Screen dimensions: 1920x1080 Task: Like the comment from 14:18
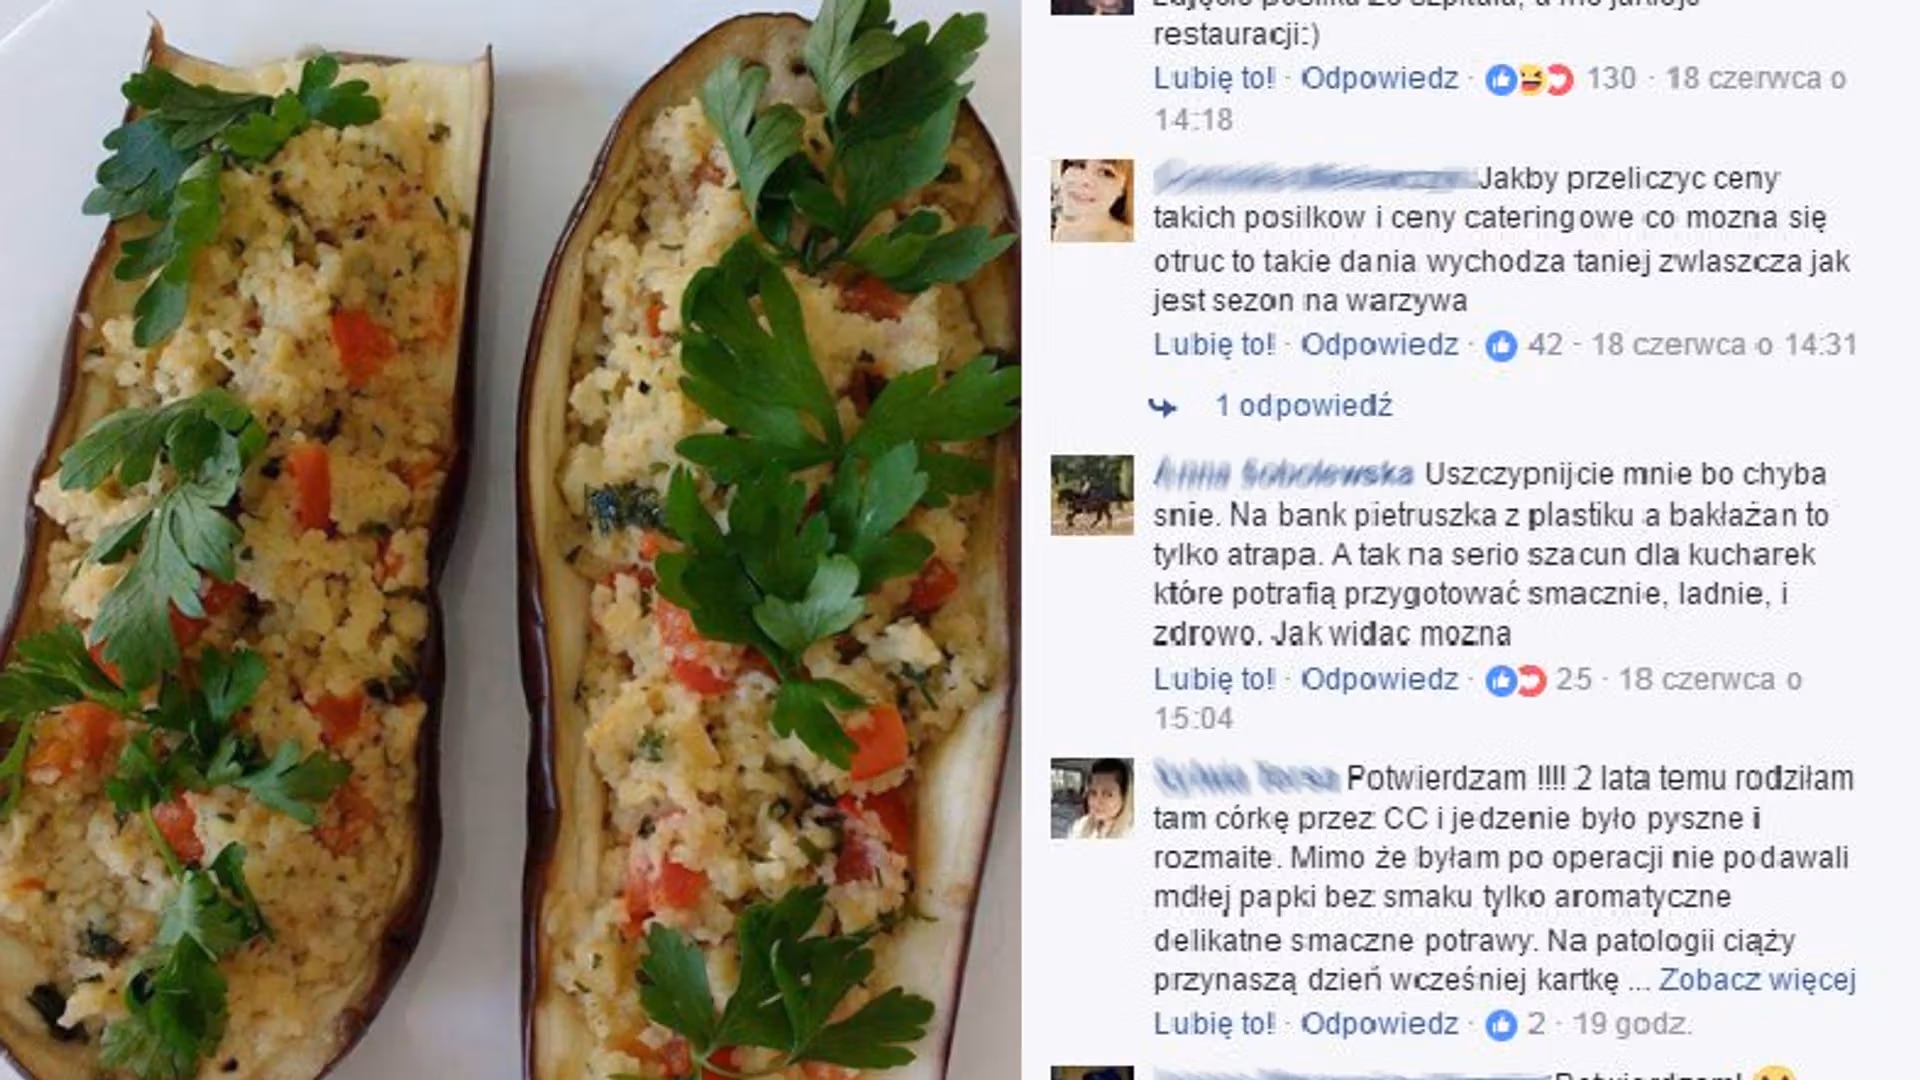point(1214,78)
